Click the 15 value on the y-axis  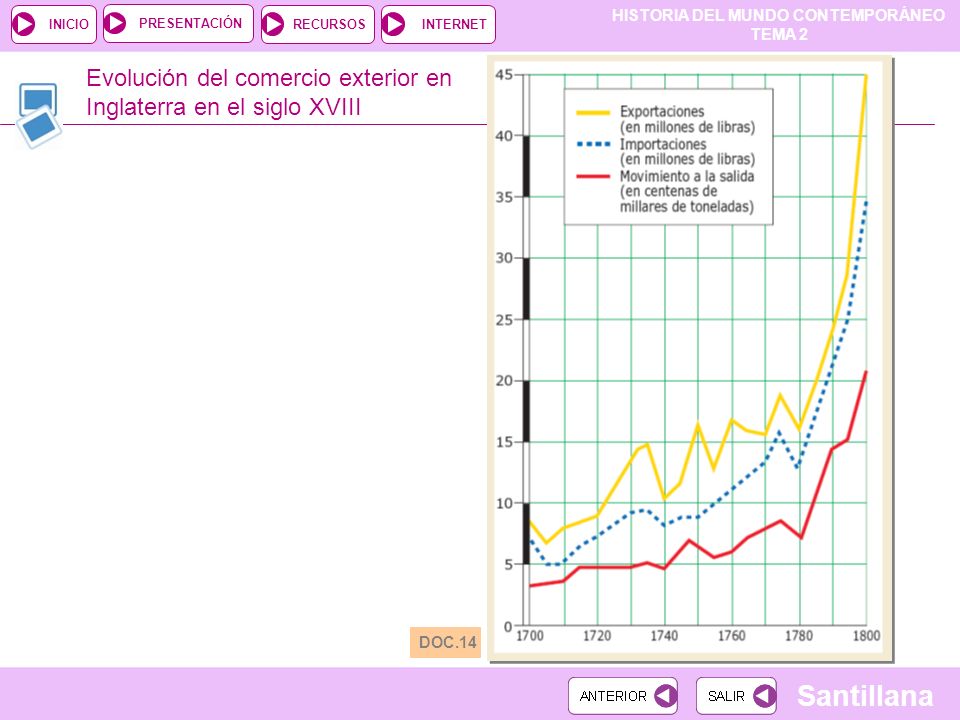tap(504, 442)
